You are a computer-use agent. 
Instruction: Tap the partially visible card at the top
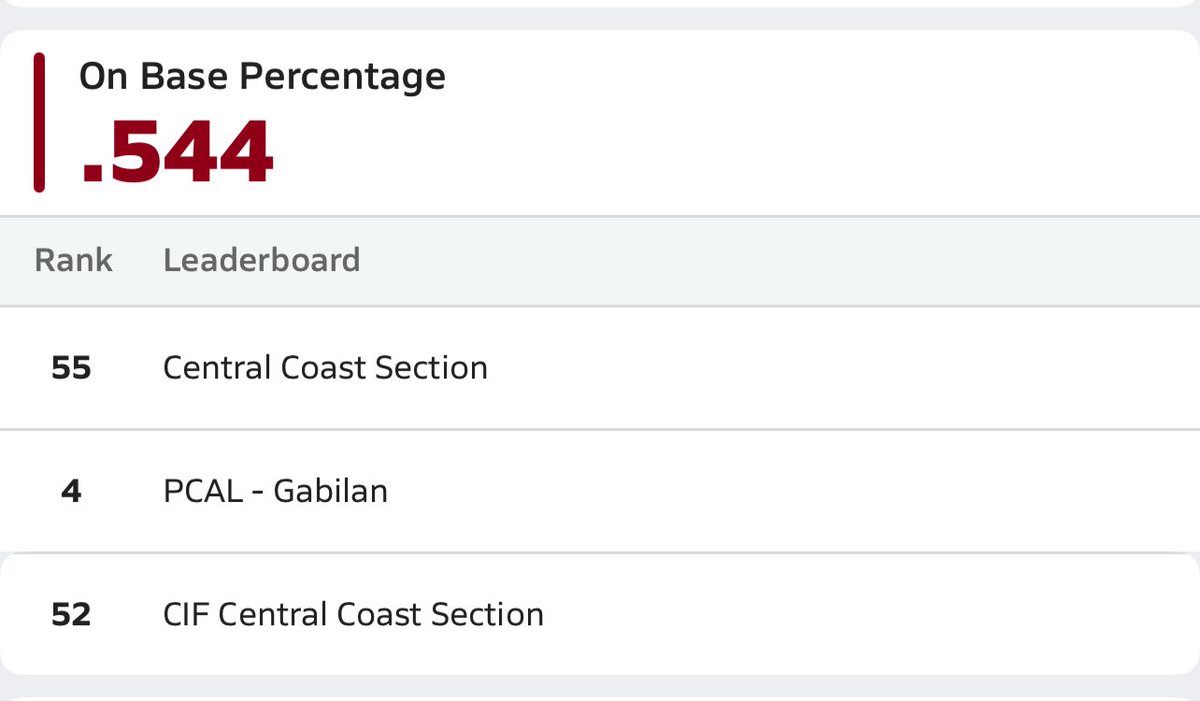(x=600, y=3)
